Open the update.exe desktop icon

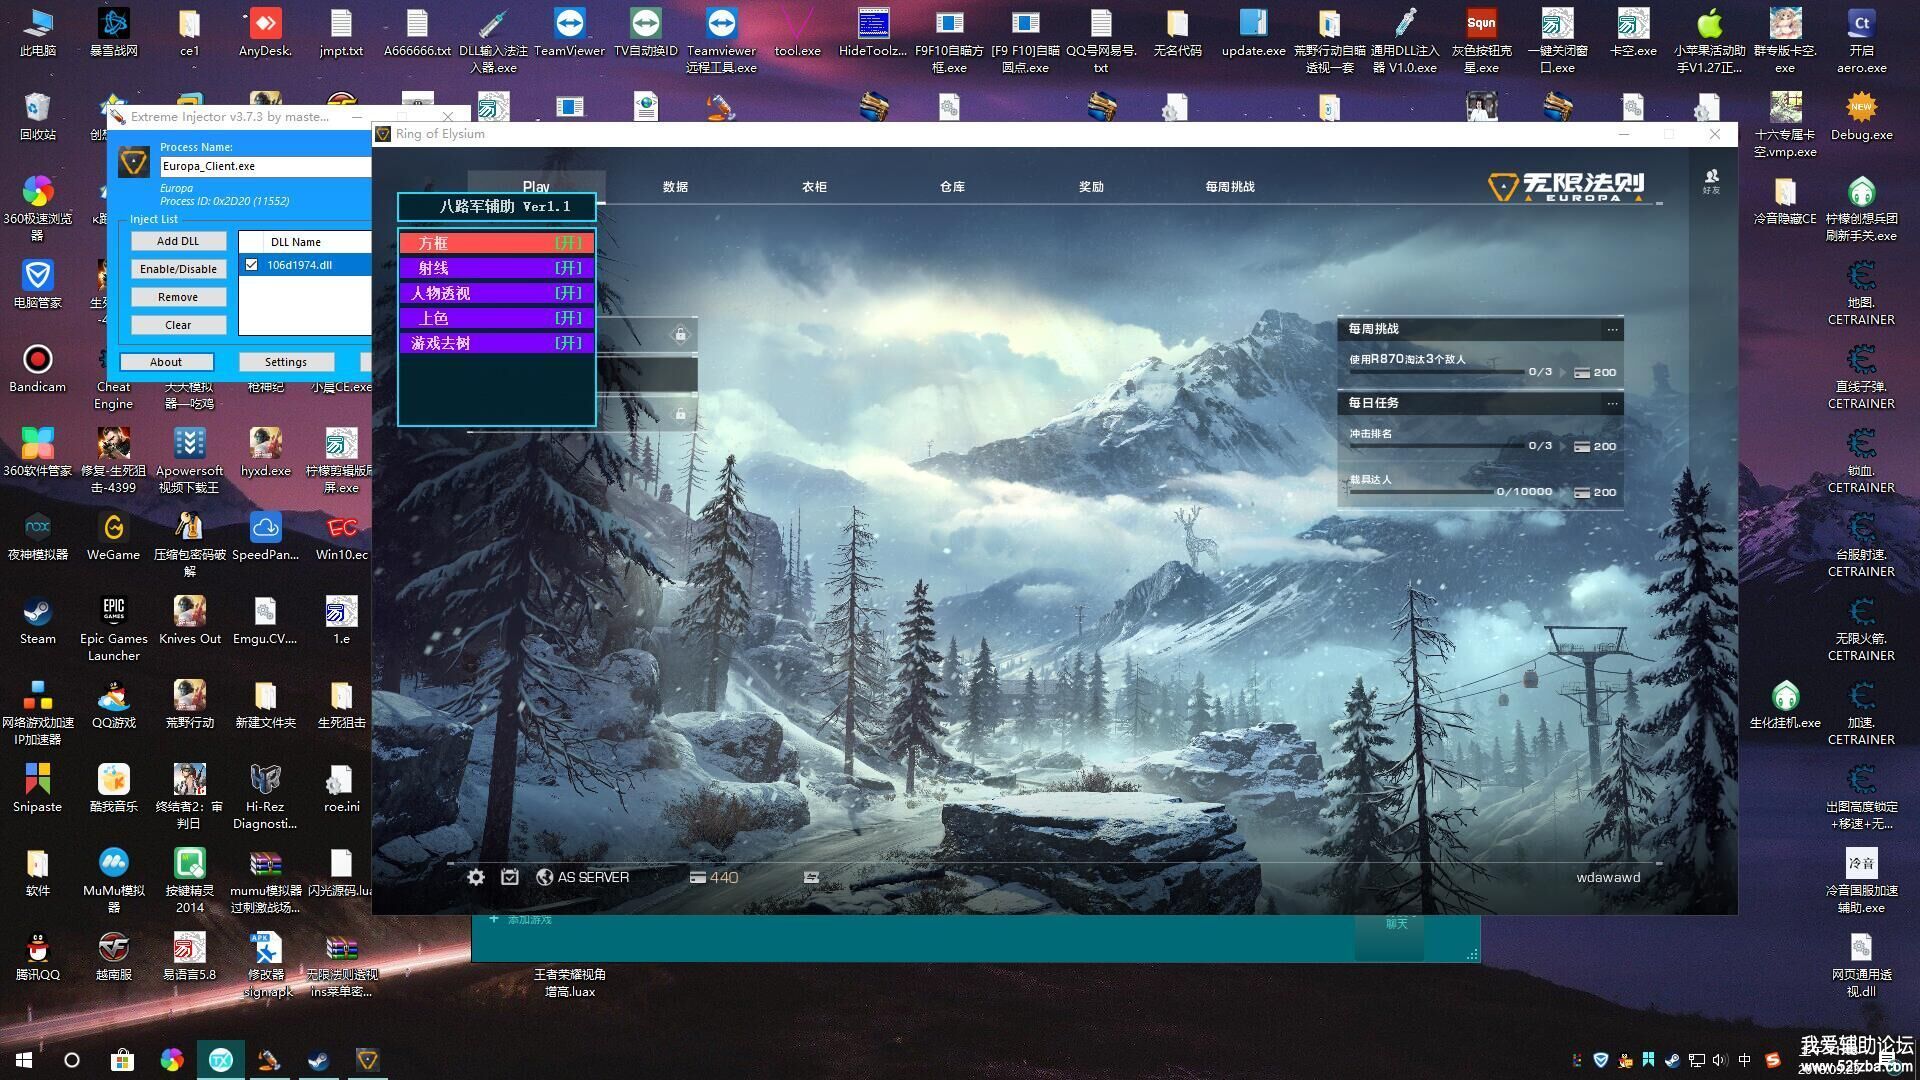1253,32
